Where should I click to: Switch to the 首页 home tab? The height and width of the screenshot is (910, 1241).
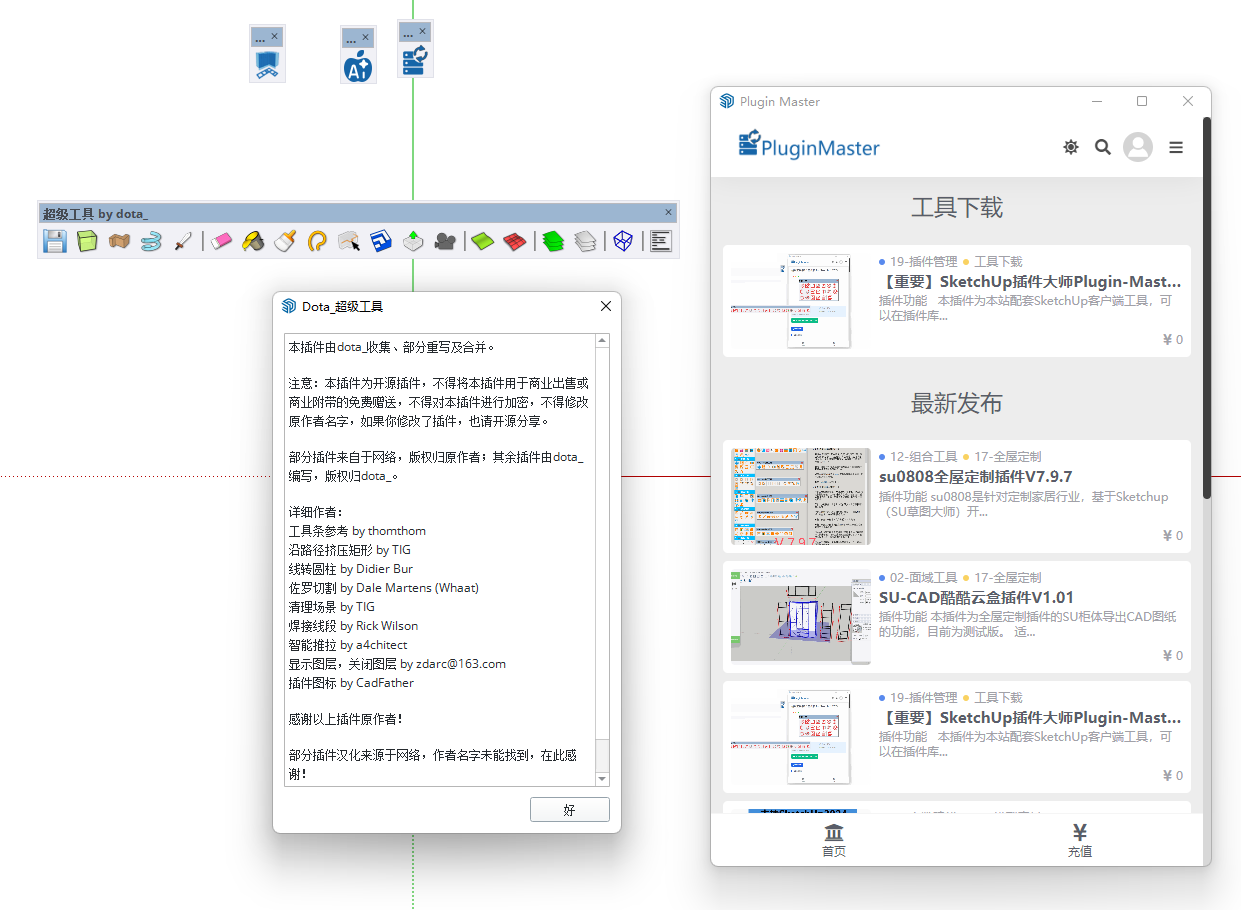click(834, 839)
